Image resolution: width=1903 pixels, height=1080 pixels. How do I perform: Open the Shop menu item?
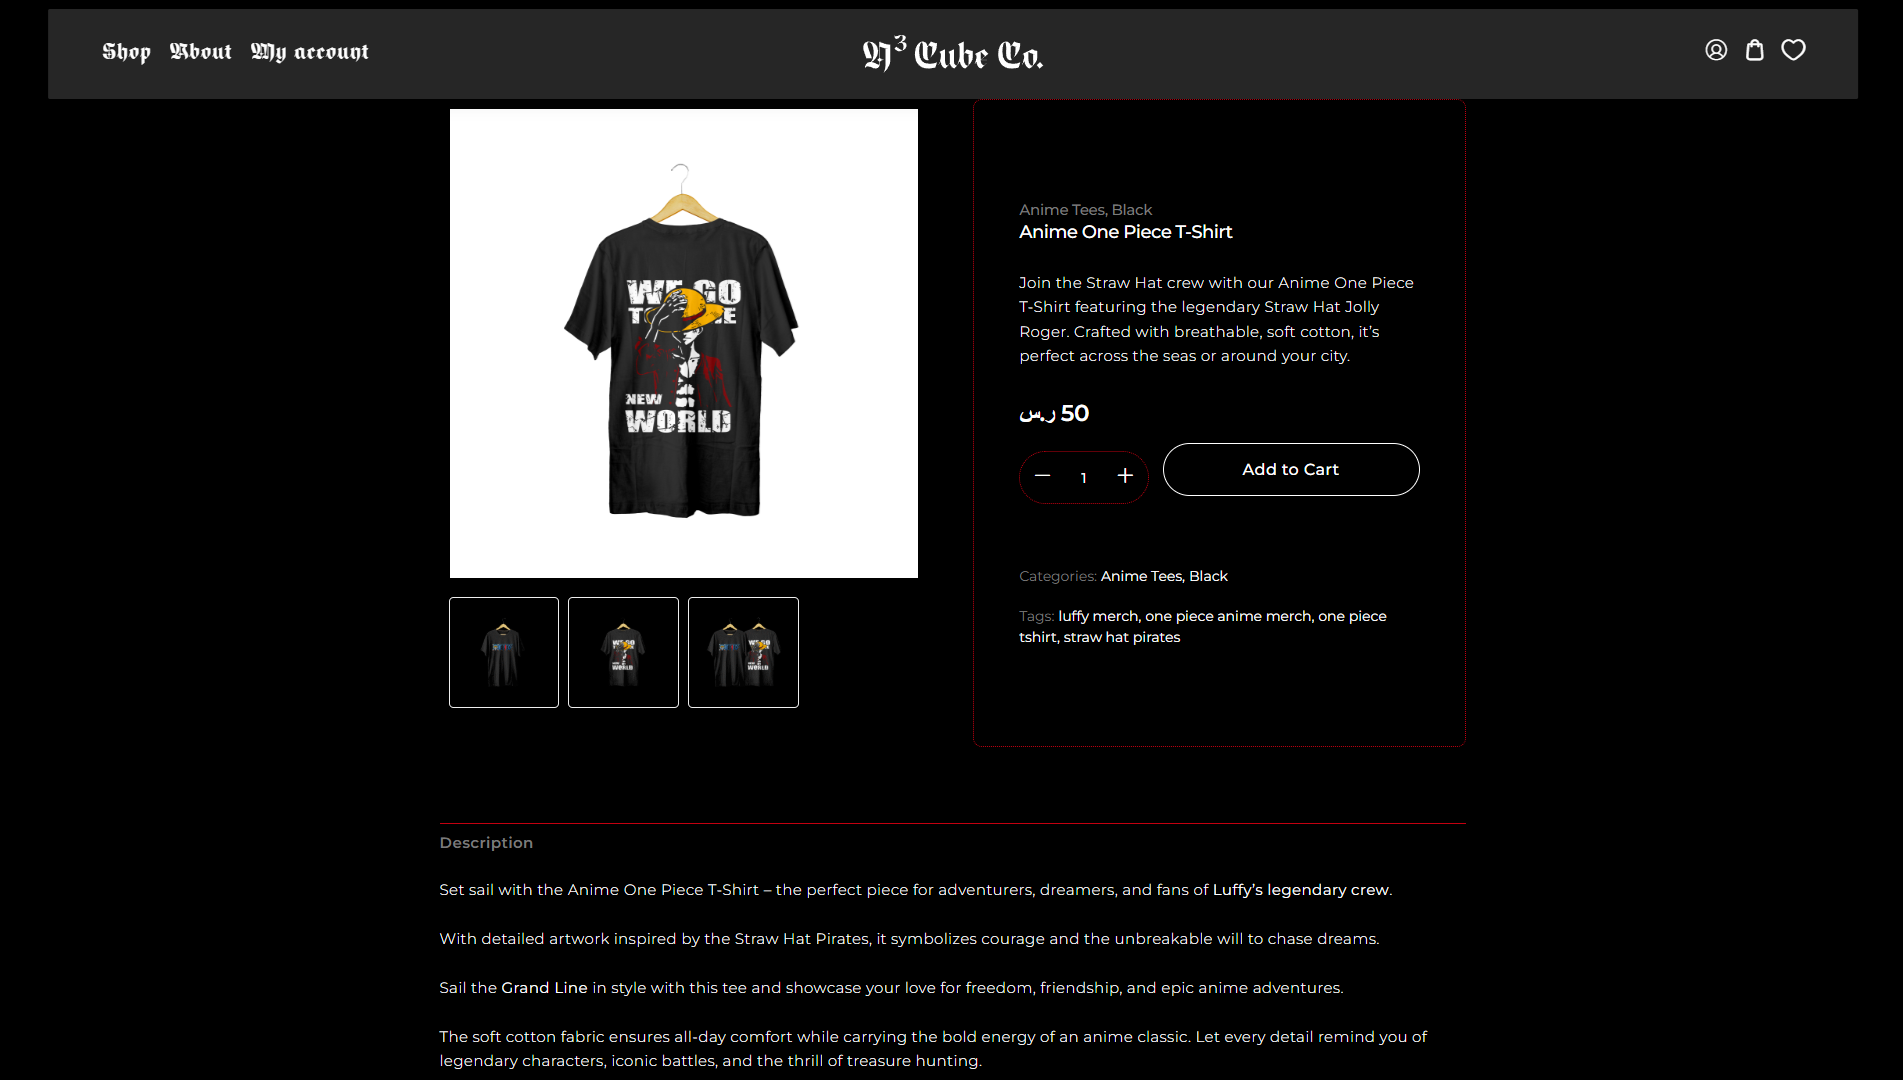pos(126,52)
